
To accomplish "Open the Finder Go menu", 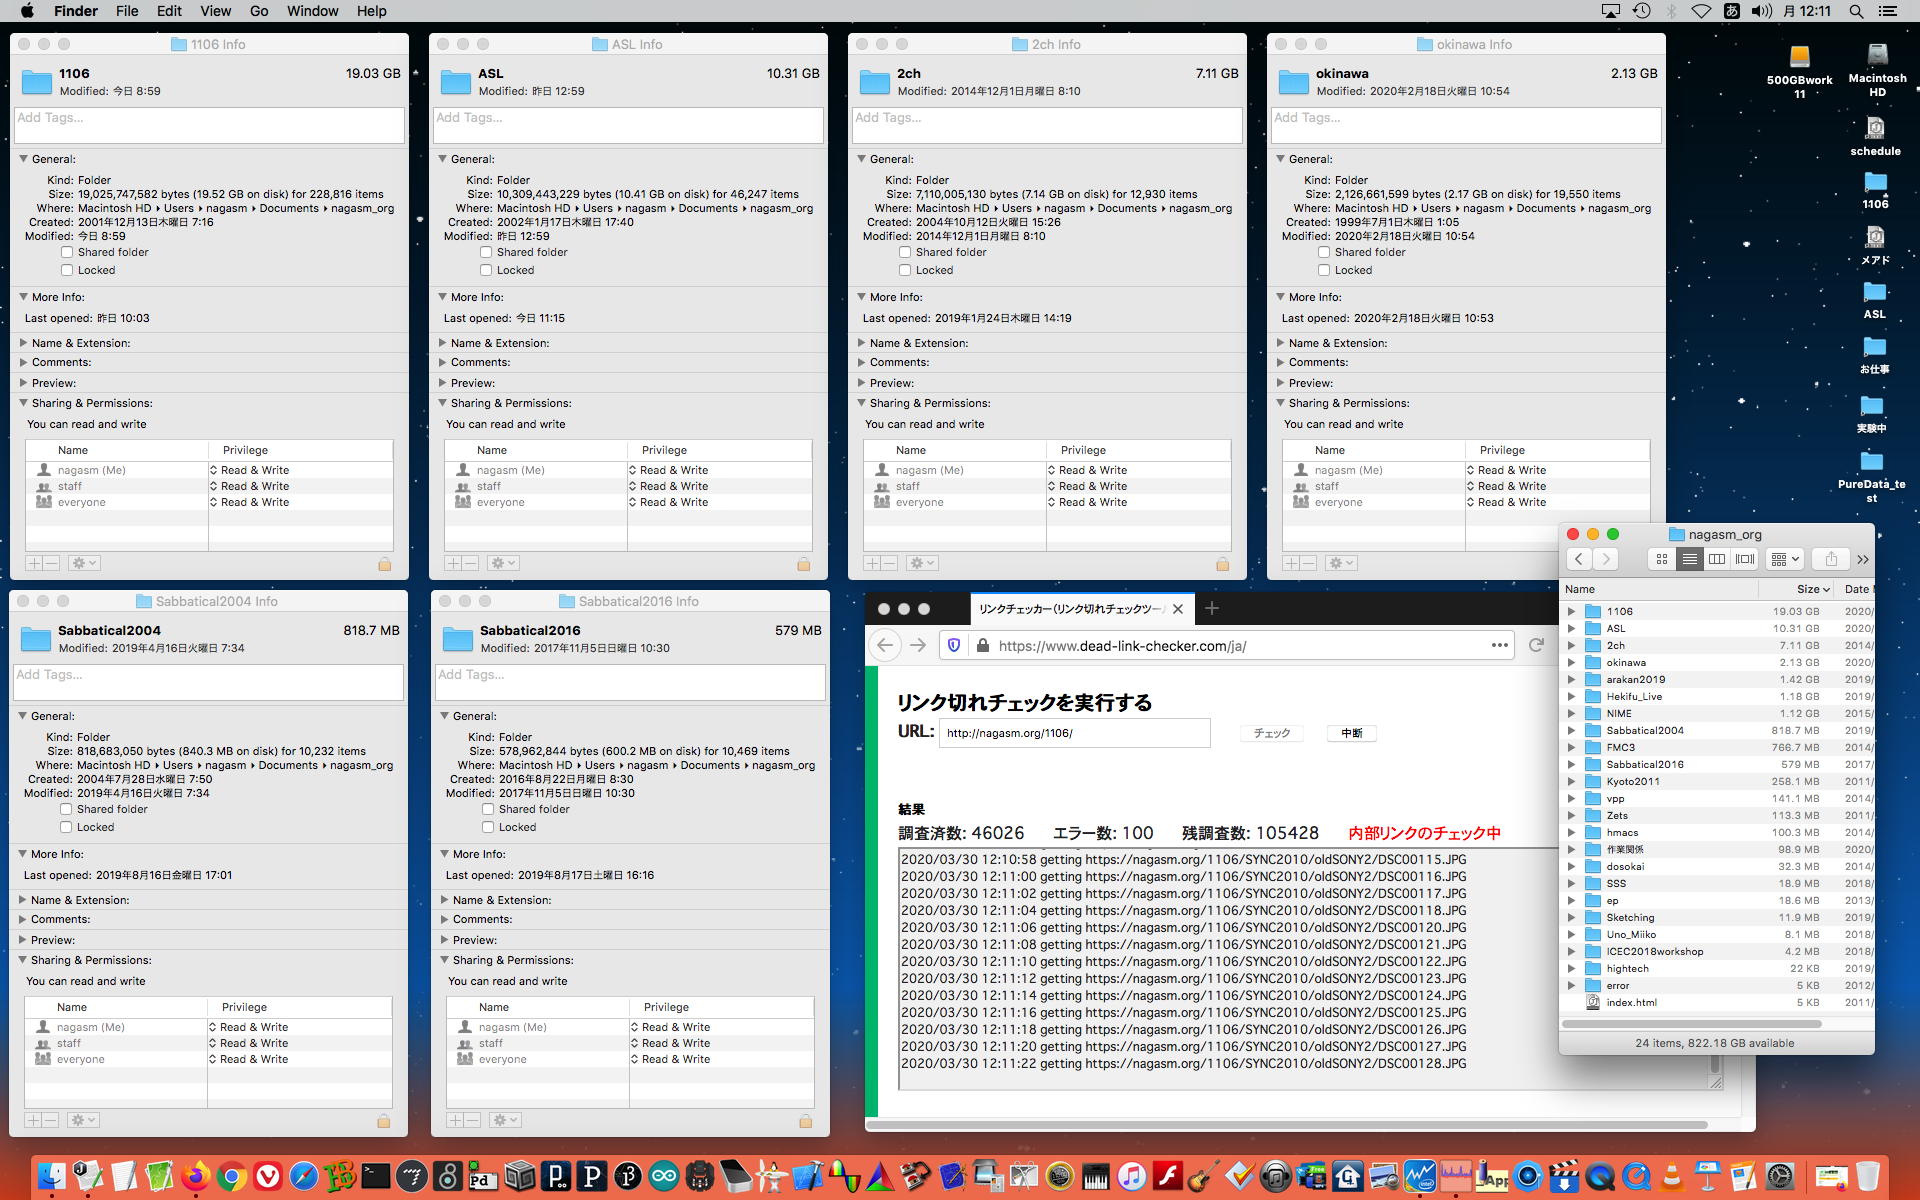I will [259, 11].
